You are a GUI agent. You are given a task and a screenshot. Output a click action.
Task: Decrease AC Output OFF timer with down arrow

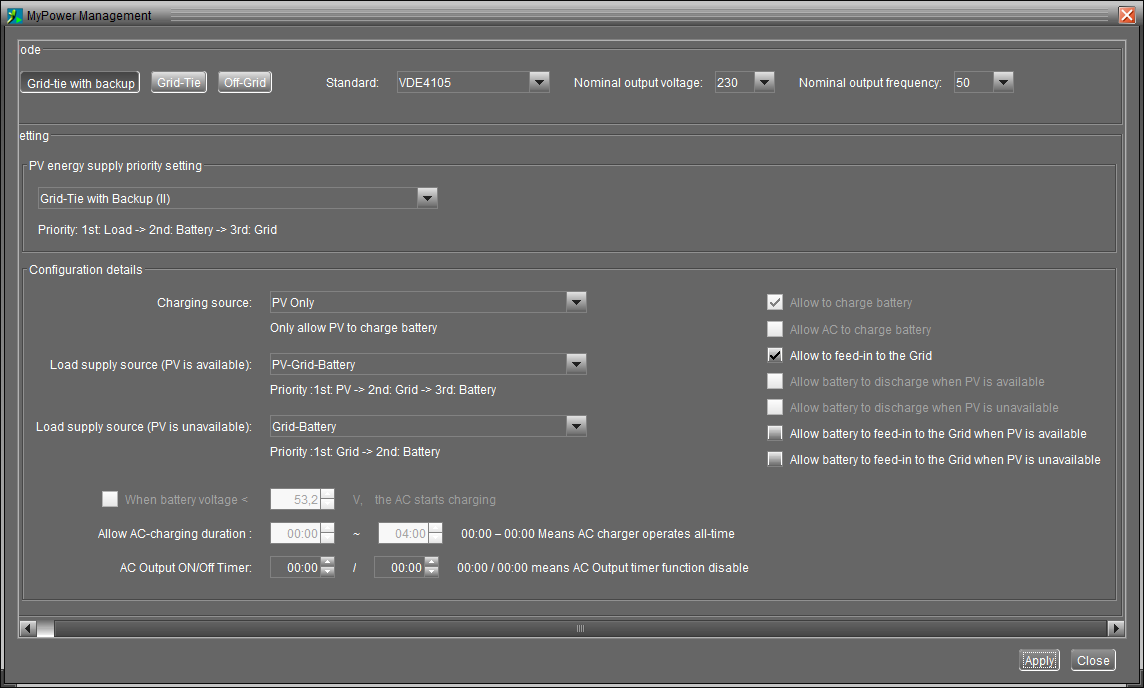[x=432, y=573]
